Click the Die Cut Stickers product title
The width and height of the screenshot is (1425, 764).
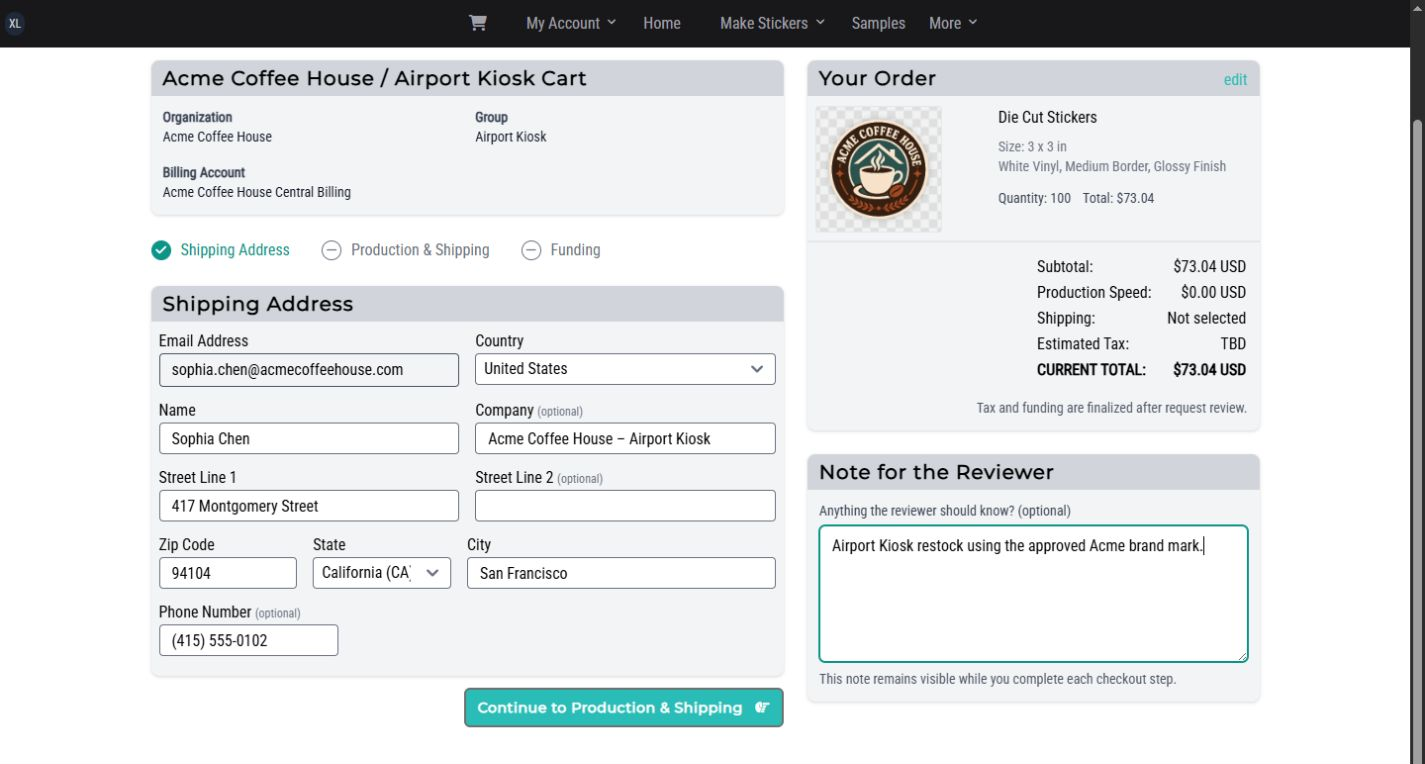pos(1047,117)
